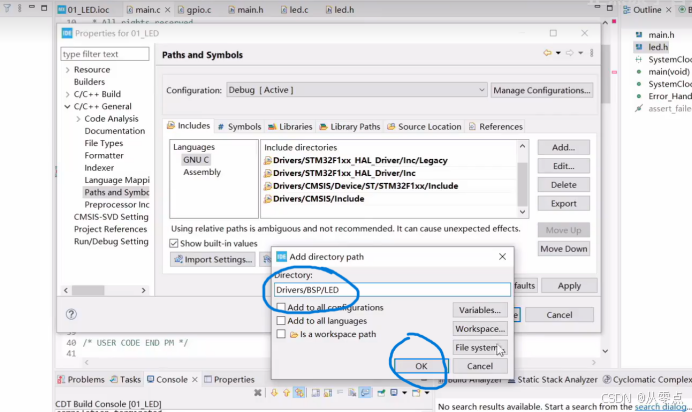The height and width of the screenshot is (412, 692).
Task: Click the Open Console icon in console toolbar
Action: point(416,393)
